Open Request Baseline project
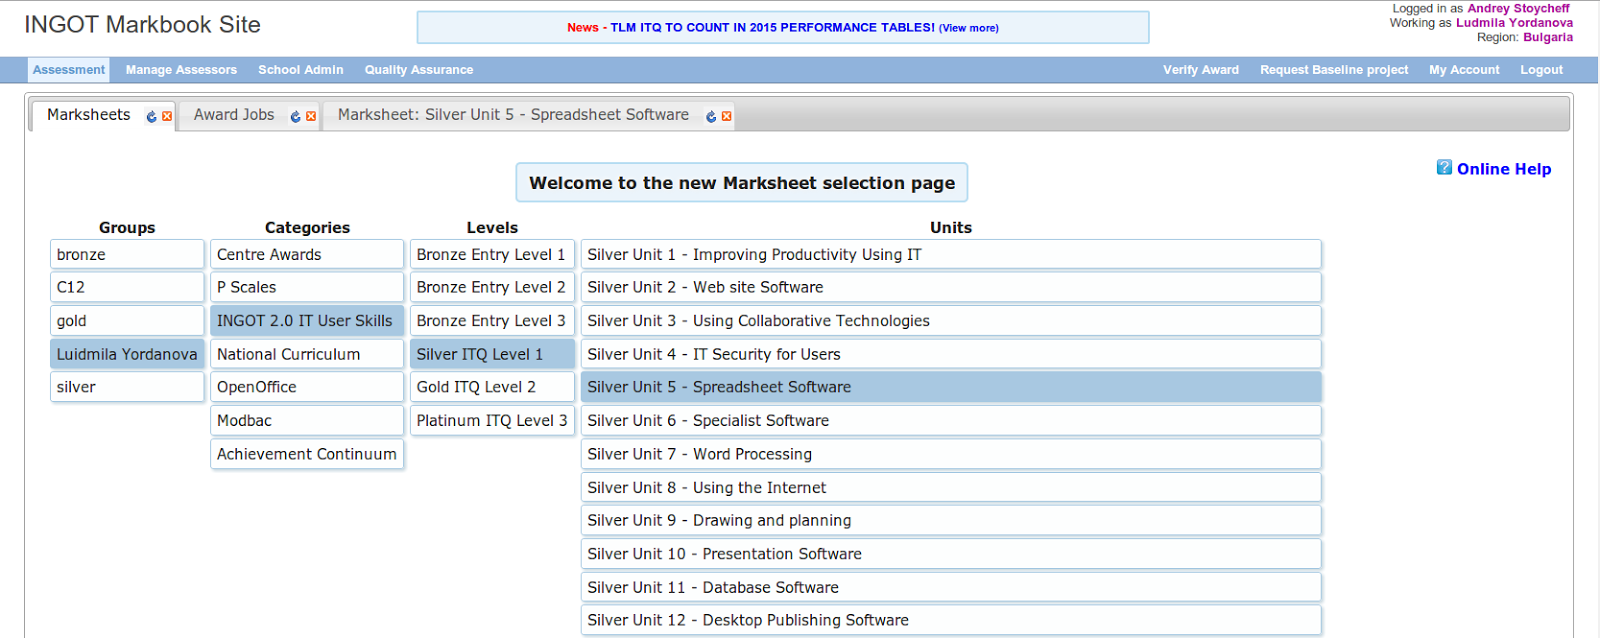This screenshot has width=1600, height=638. click(x=1334, y=70)
